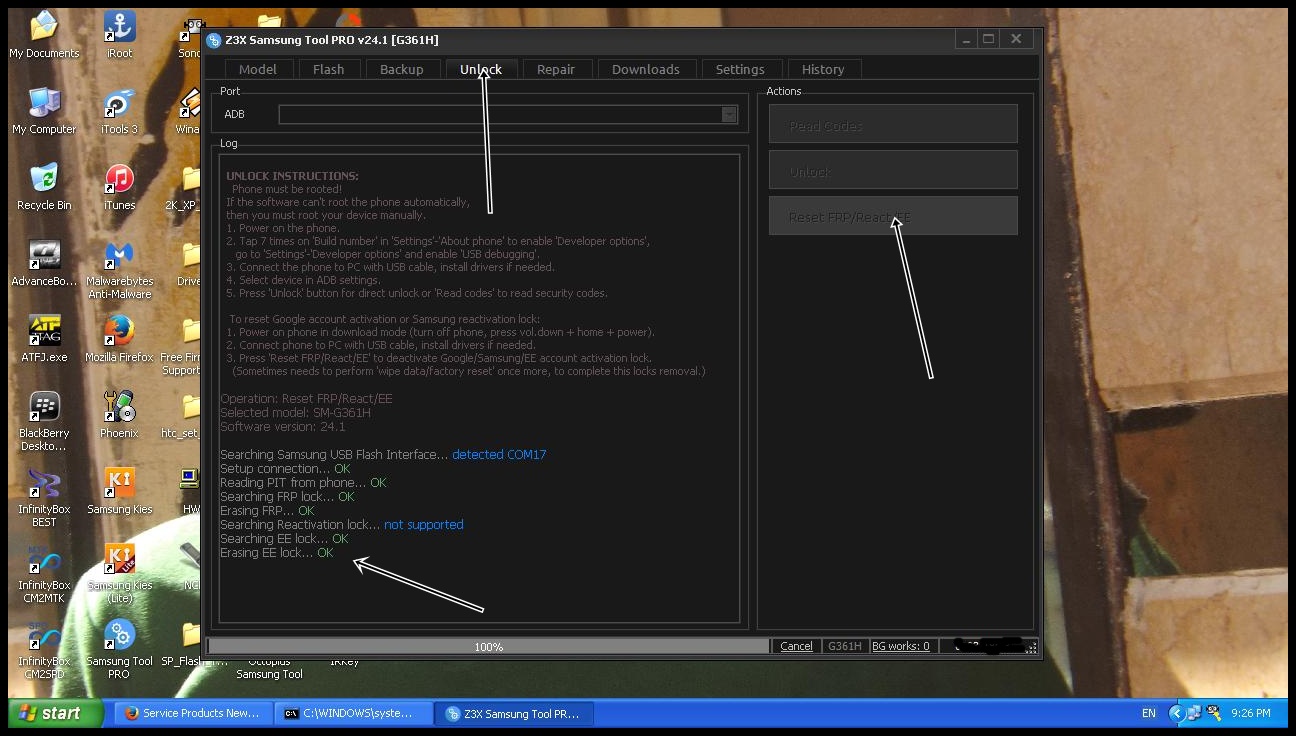Click the BG works: 0 link
The height and width of the screenshot is (736, 1296).
pyautogui.click(x=901, y=646)
